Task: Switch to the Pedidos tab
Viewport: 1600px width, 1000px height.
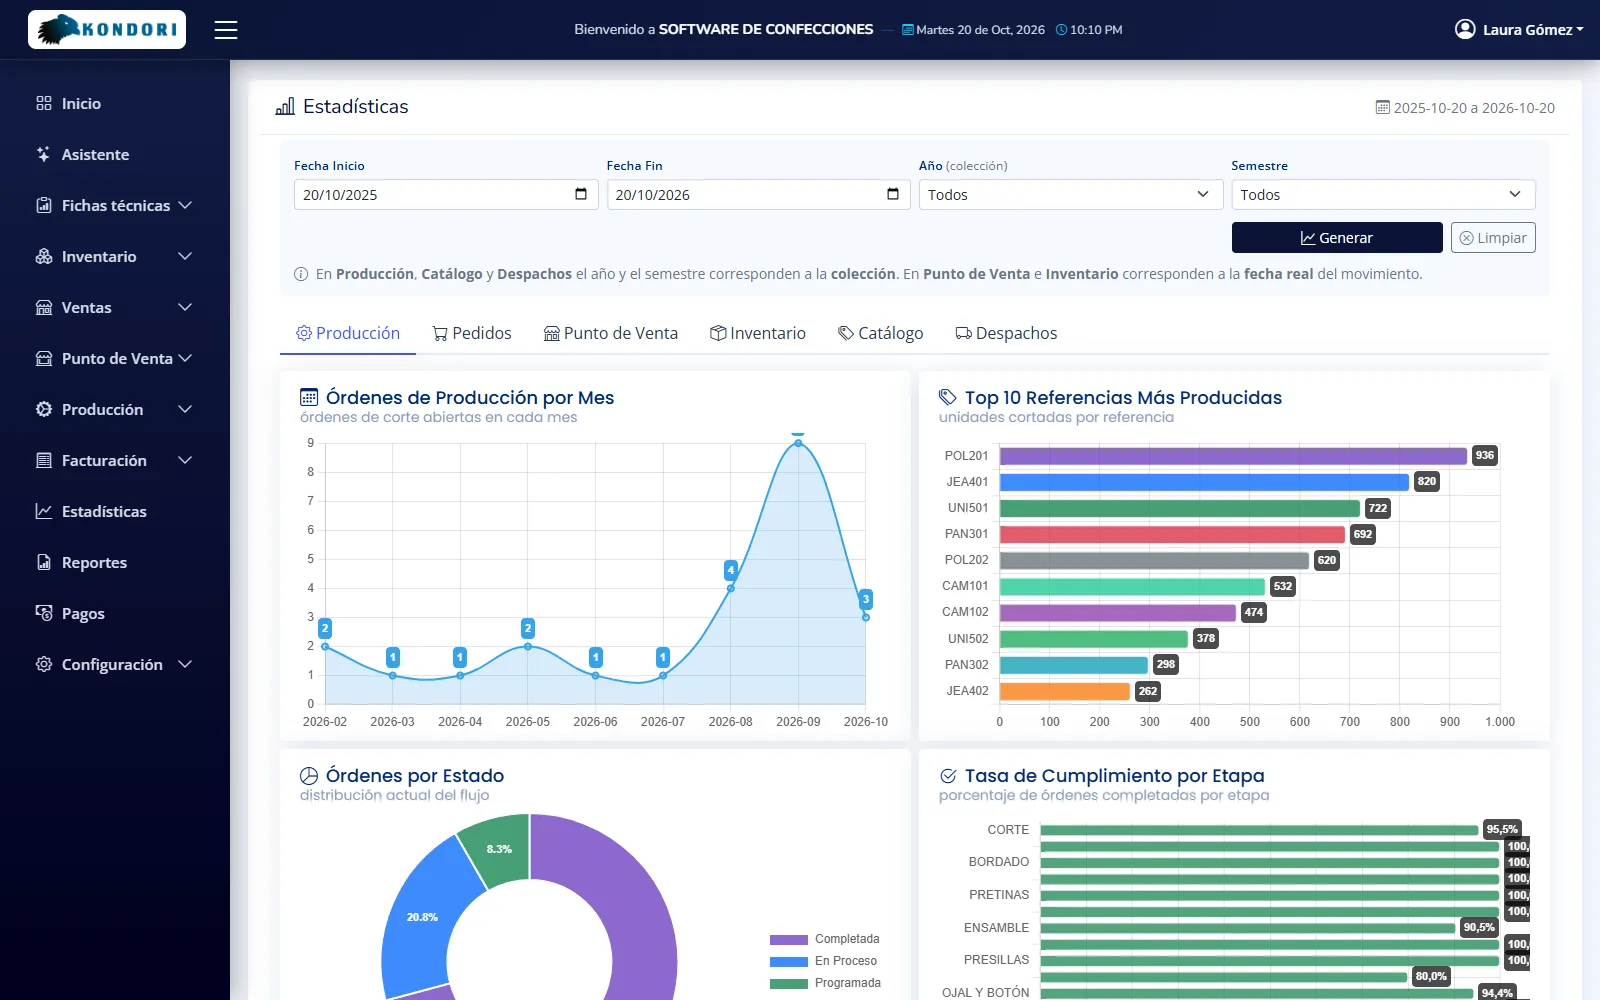Action: coord(472,333)
